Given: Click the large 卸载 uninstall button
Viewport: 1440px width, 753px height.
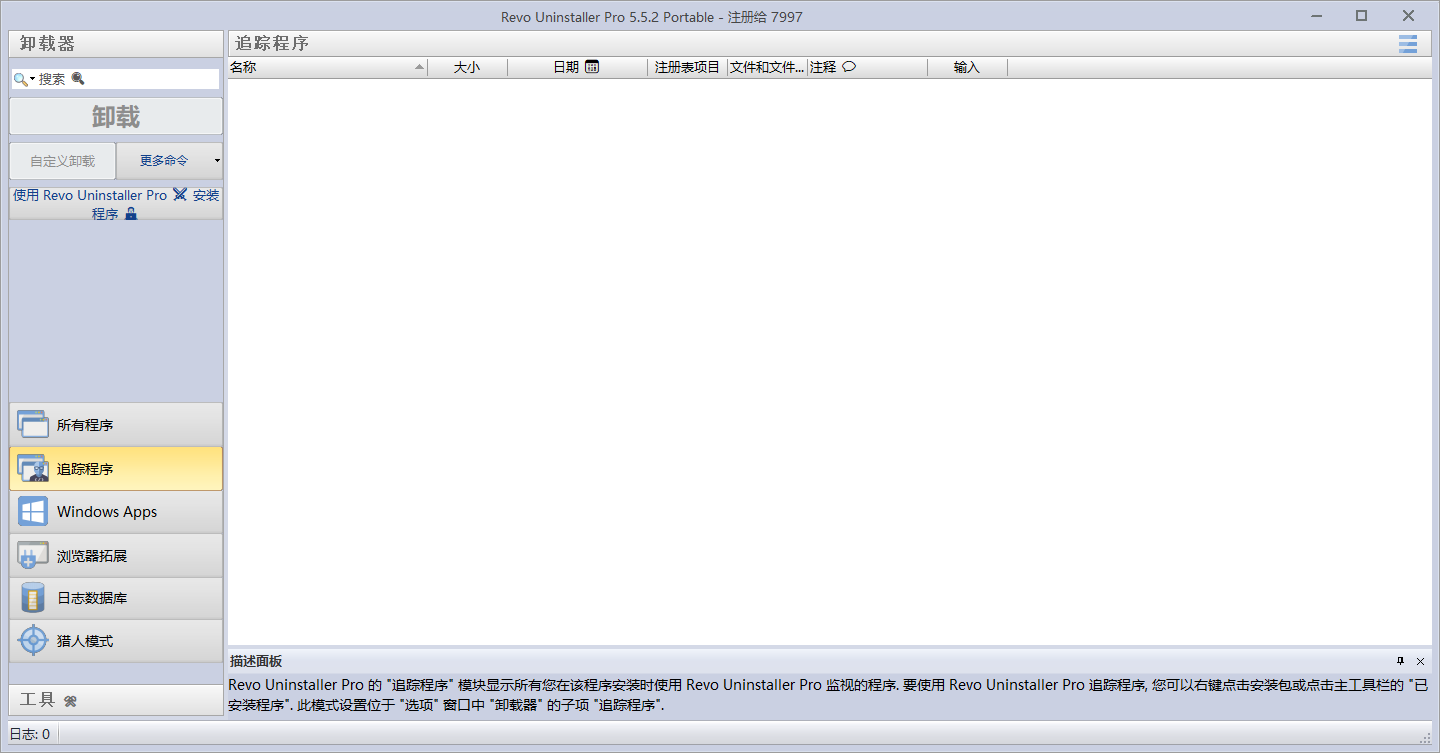Looking at the screenshot, I should pos(116,116).
